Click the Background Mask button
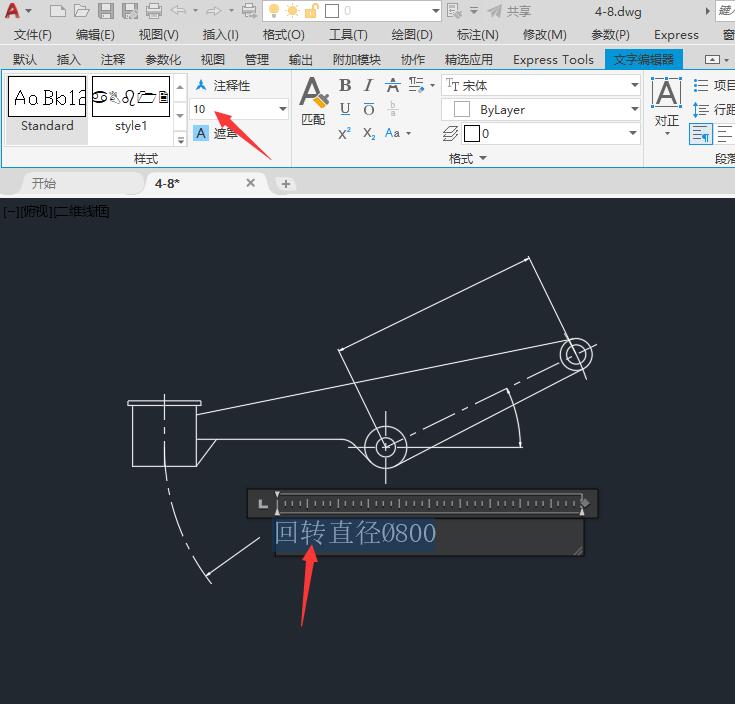Image resolution: width=735 pixels, height=704 pixels. (x=217, y=134)
